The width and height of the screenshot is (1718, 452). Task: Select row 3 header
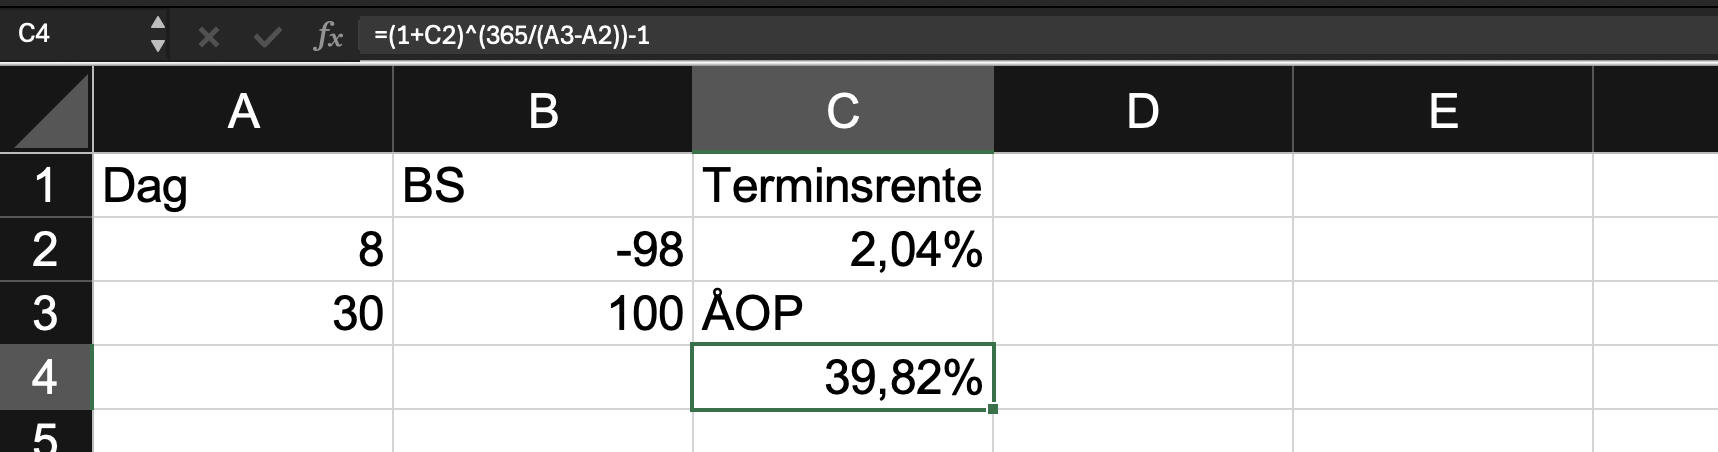pyautogui.click(x=46, y=313)
